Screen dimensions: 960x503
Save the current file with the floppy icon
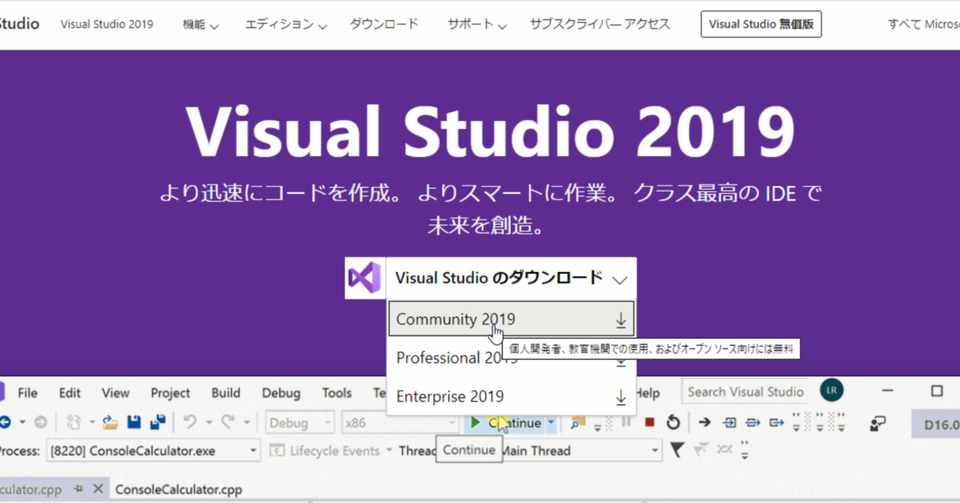(133, 422)
